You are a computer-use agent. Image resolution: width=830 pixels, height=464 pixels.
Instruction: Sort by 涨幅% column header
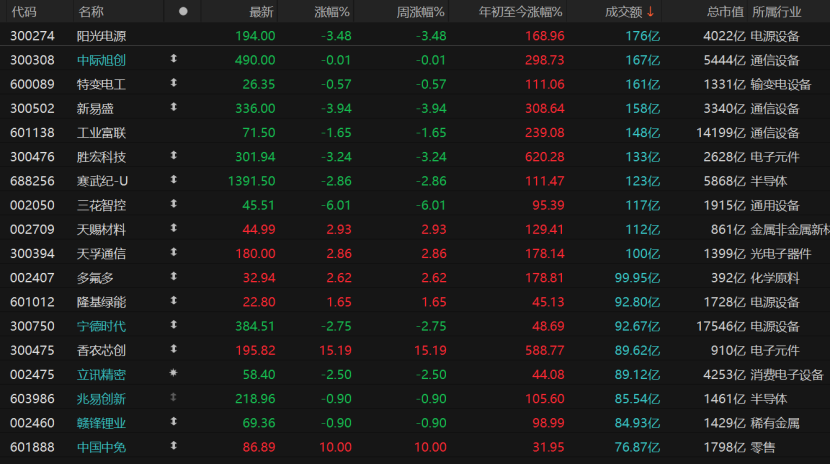pos(332,12)
